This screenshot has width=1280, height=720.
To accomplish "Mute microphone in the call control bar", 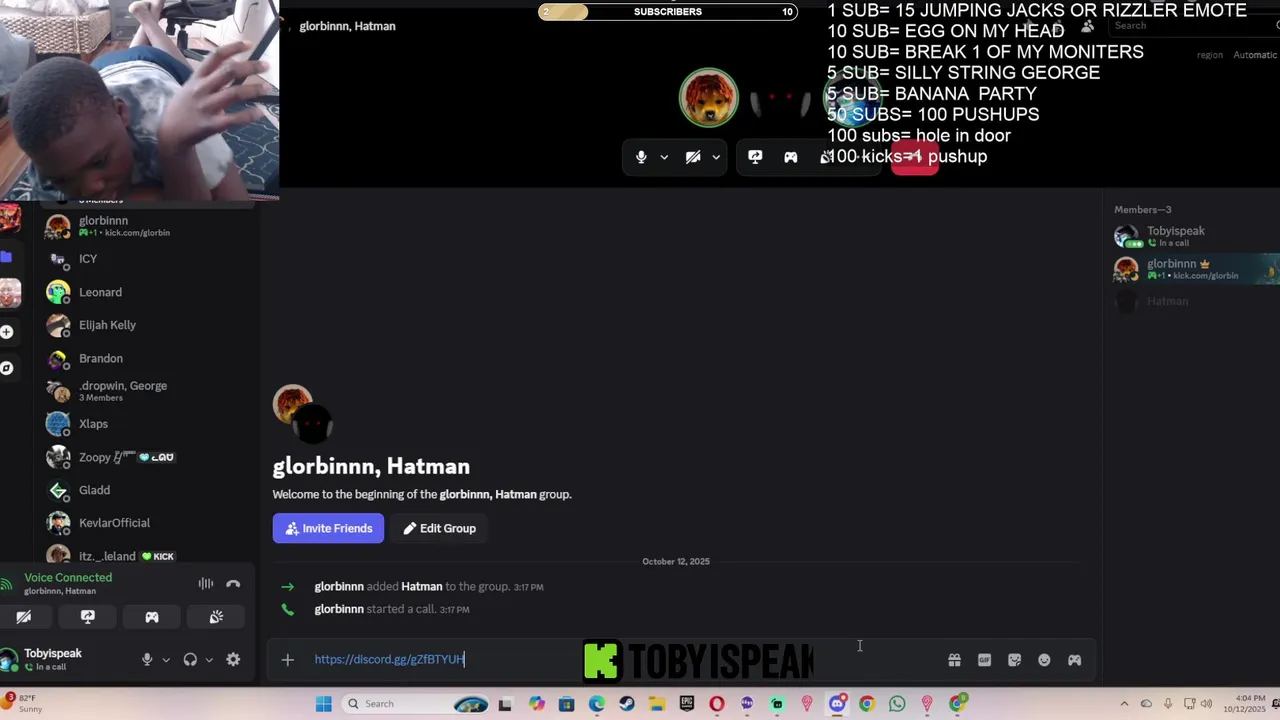I will click(x=641, y=157).
